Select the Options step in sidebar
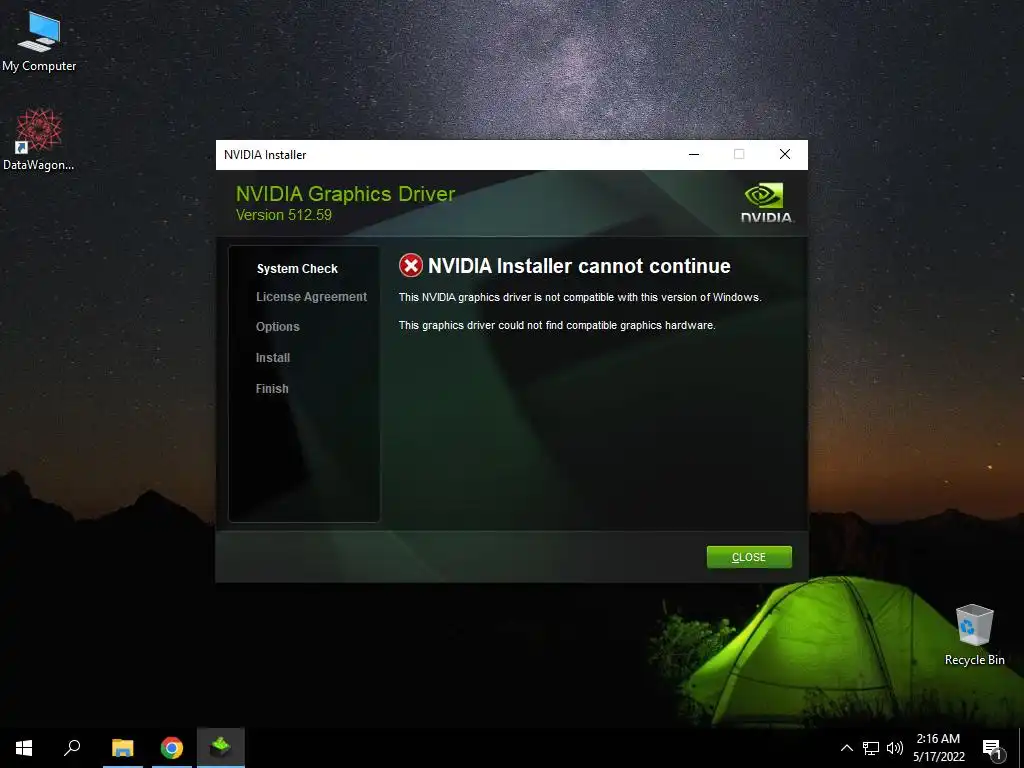1024x768 pixels. [x=278, y=327]
